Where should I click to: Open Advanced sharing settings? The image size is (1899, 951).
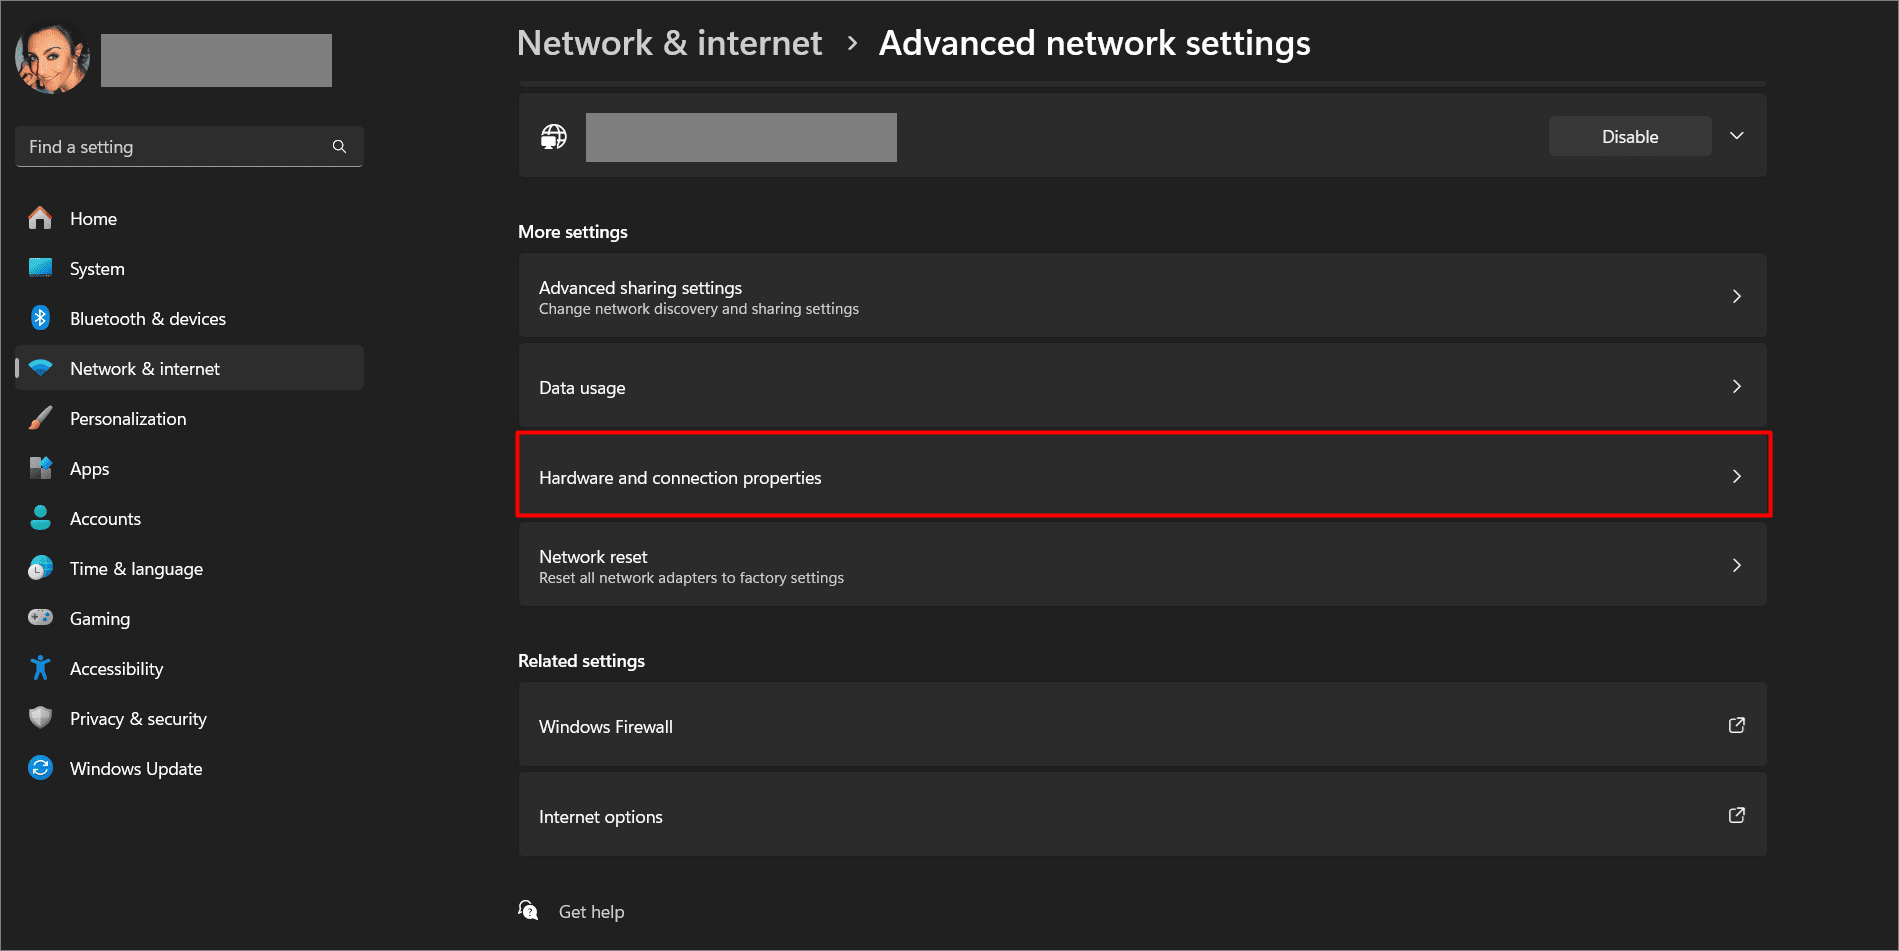click(x=1142, y=296)
